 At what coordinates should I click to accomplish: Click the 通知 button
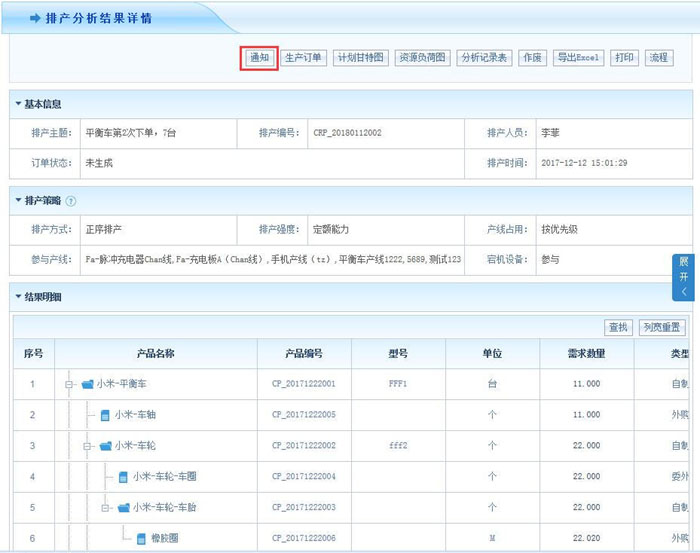pyautogui.click(x=259, y=58)
